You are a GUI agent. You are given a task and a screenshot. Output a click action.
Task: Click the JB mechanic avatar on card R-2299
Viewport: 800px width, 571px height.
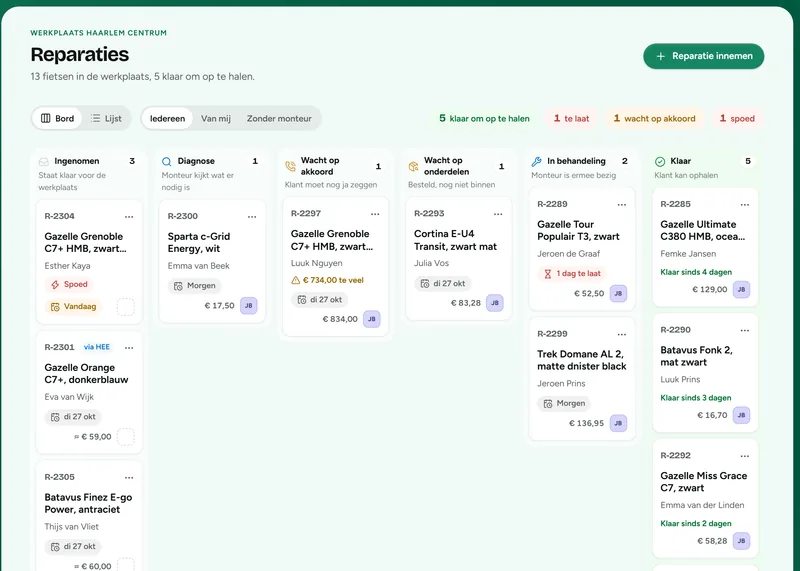pos(618,423)
